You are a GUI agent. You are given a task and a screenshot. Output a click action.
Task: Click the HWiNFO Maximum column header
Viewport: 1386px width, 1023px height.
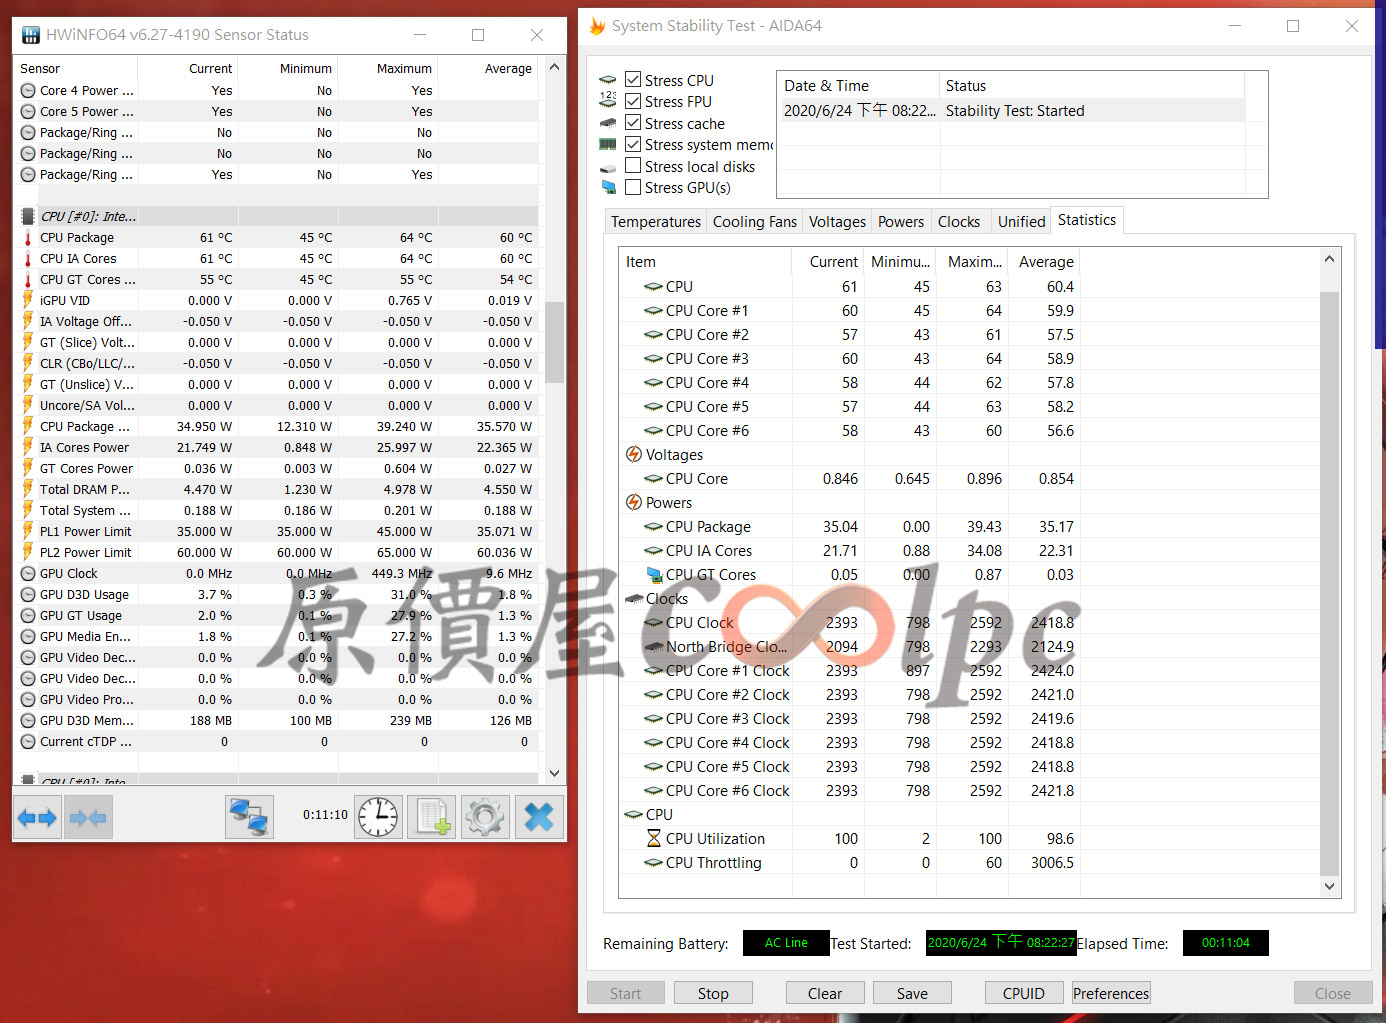(388, 69)
